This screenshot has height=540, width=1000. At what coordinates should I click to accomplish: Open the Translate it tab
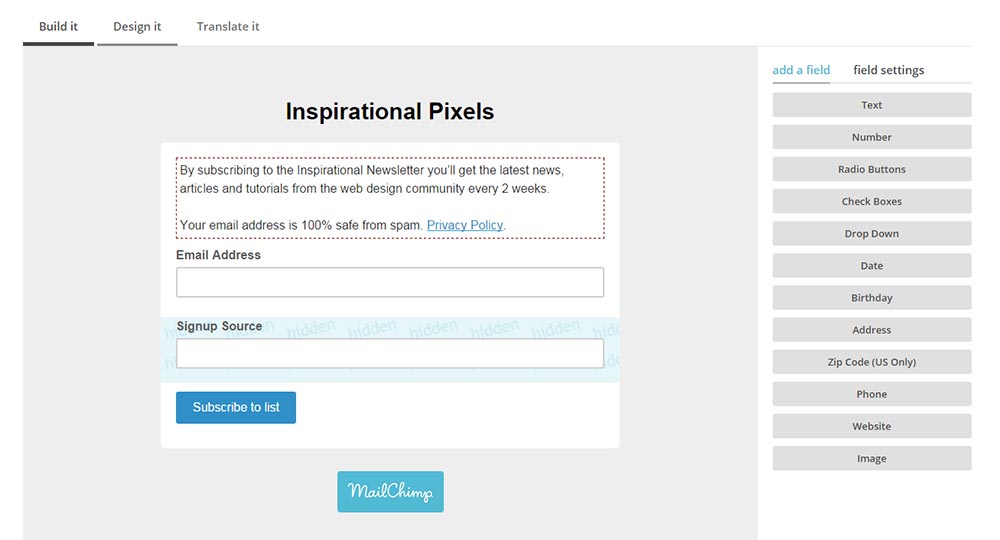[228, 27]
